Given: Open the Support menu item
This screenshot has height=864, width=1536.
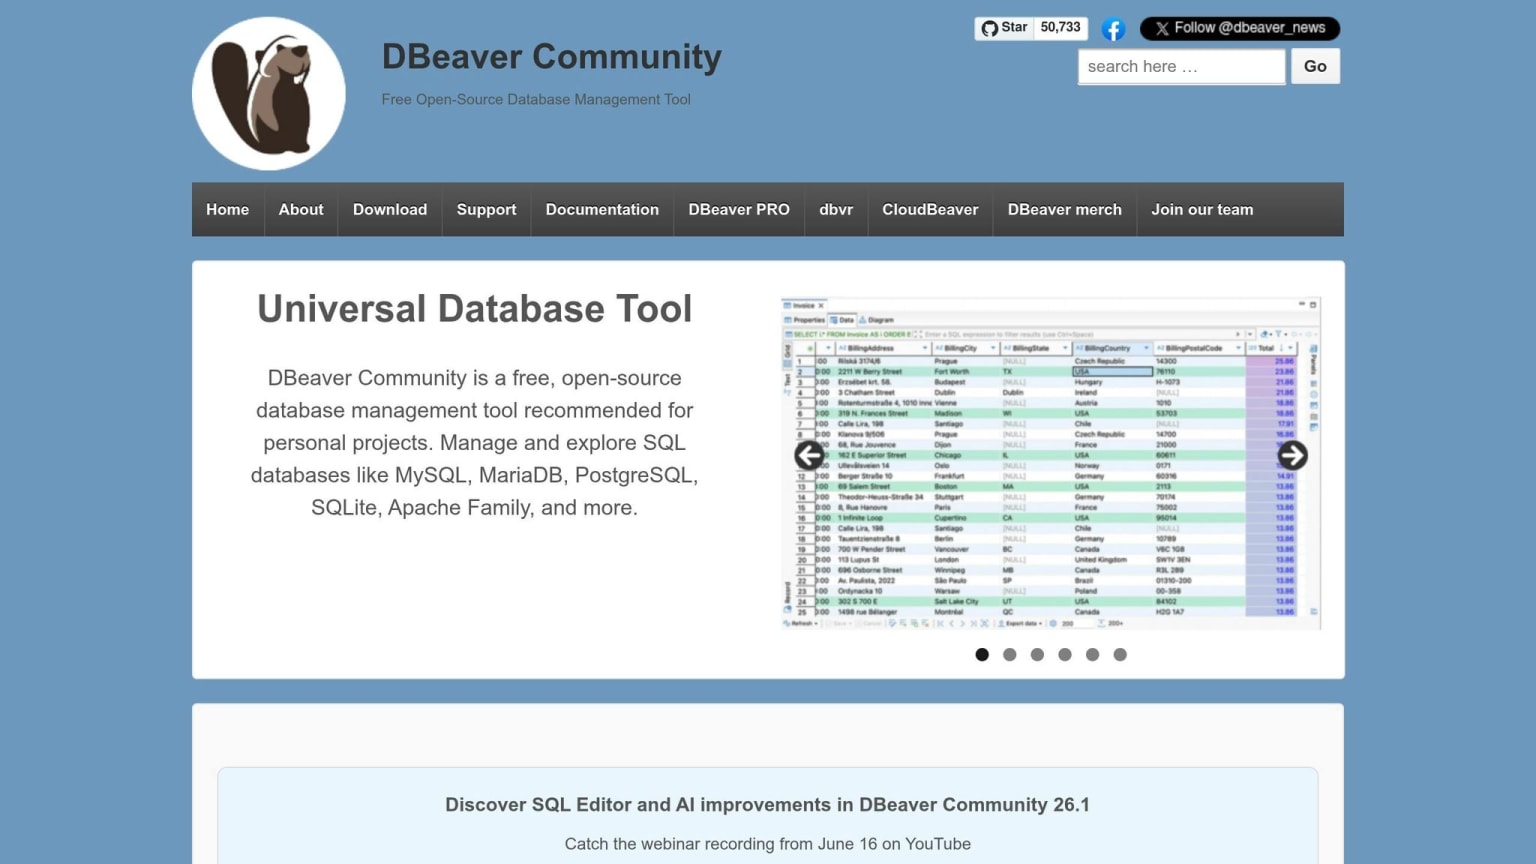Looking at the screenshot, I should tap(487, 209).
